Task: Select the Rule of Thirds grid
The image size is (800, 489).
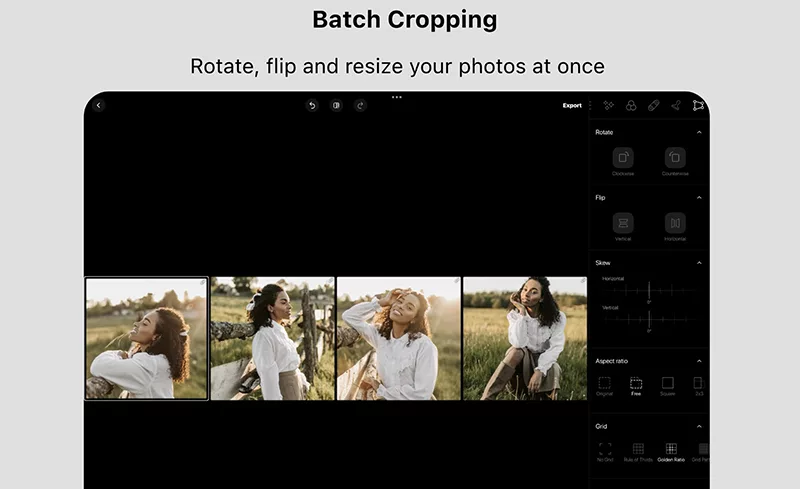Action: click(x=638, y=452)
